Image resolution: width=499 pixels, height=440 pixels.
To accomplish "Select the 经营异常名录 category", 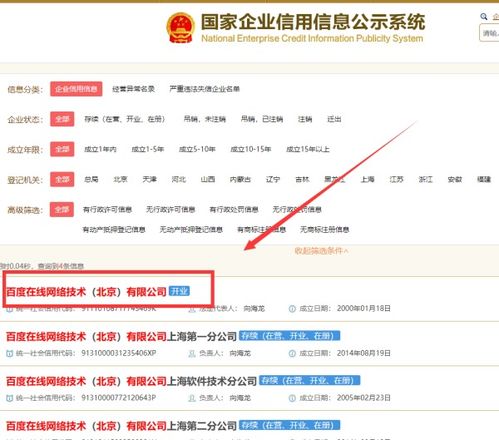I will pyautogui.click(x=133, y=89).
